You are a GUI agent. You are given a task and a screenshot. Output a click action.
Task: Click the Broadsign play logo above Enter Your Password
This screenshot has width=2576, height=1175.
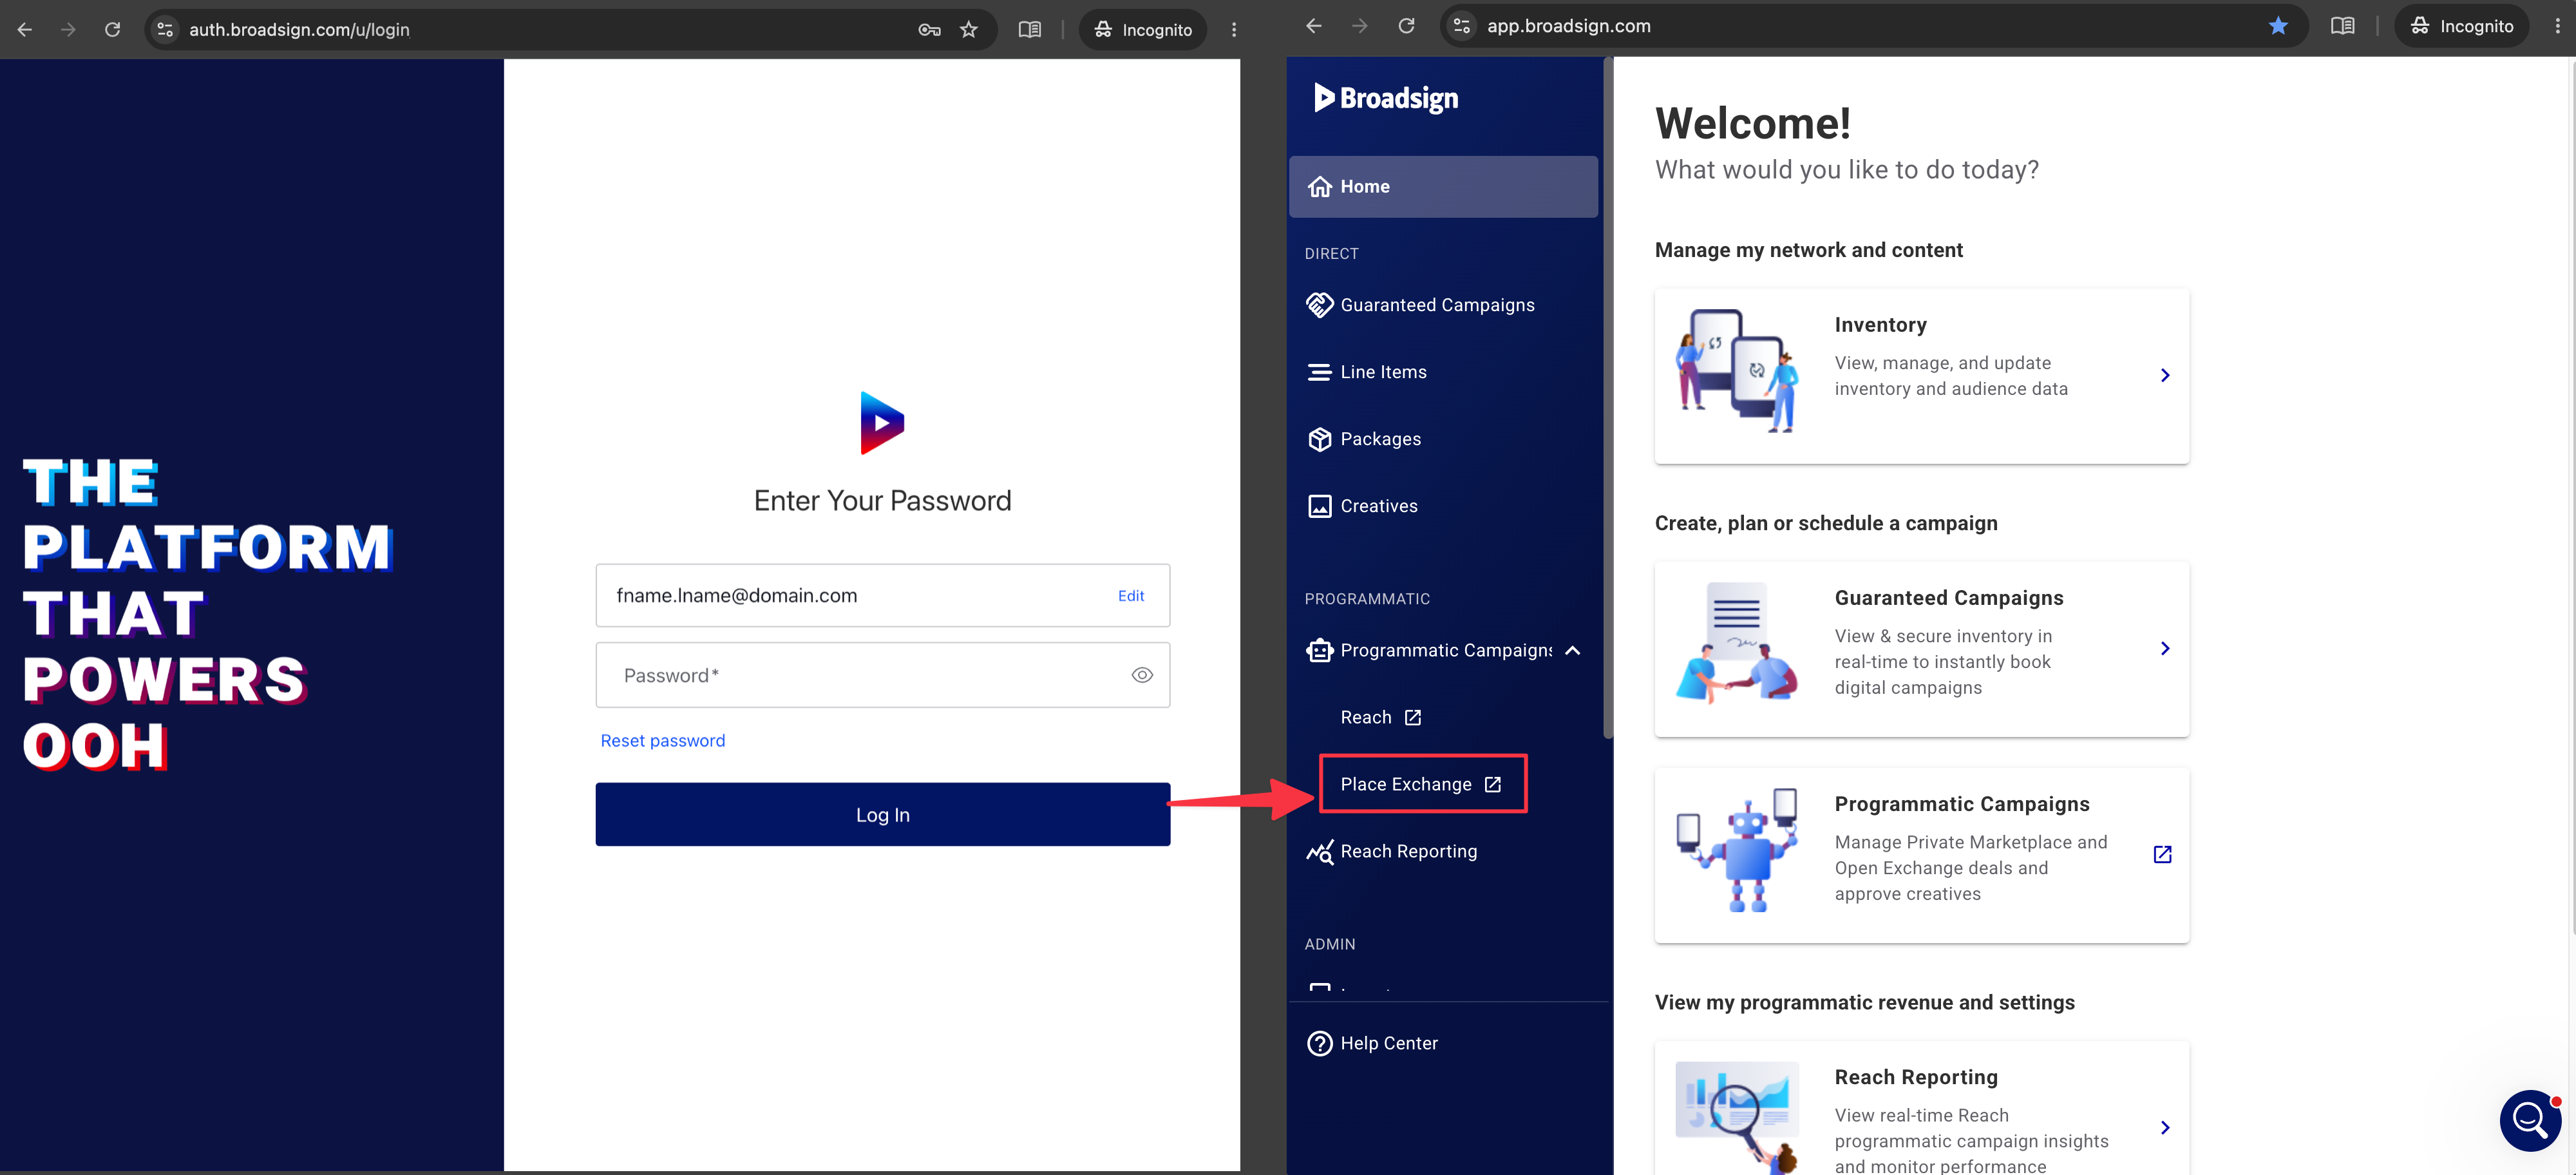pyautogui.click(x=882, y=423)
